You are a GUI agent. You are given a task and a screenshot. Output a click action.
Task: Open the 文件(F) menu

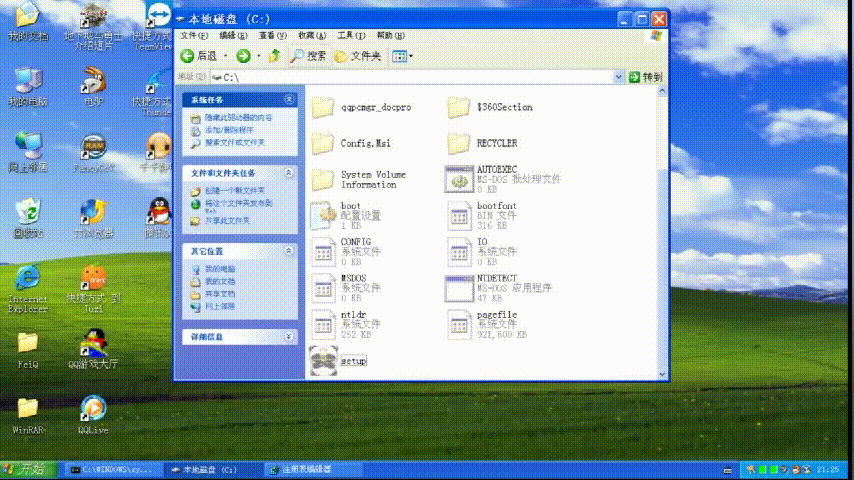click(x=194, y=35)
